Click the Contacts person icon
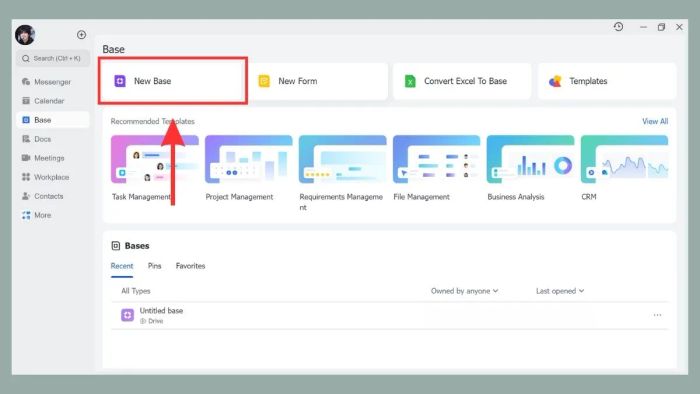This screenshot has height=394, width=700. pyautogui.click(x=26, y=196)
